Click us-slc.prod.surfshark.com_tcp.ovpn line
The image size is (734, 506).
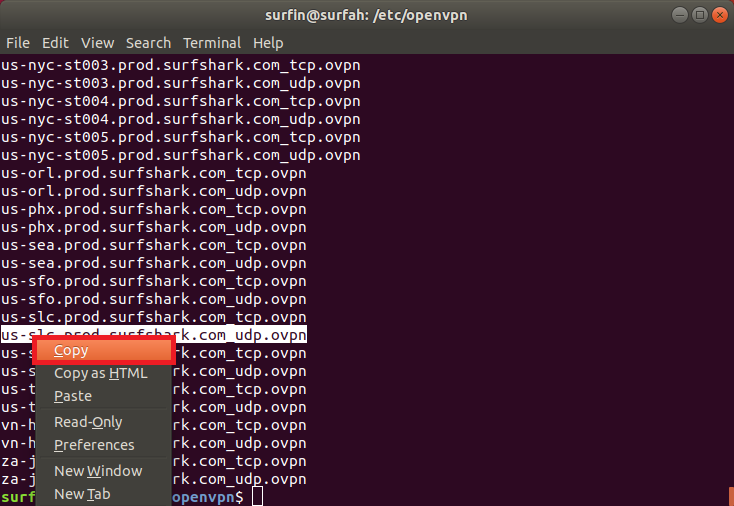(154, 317)
